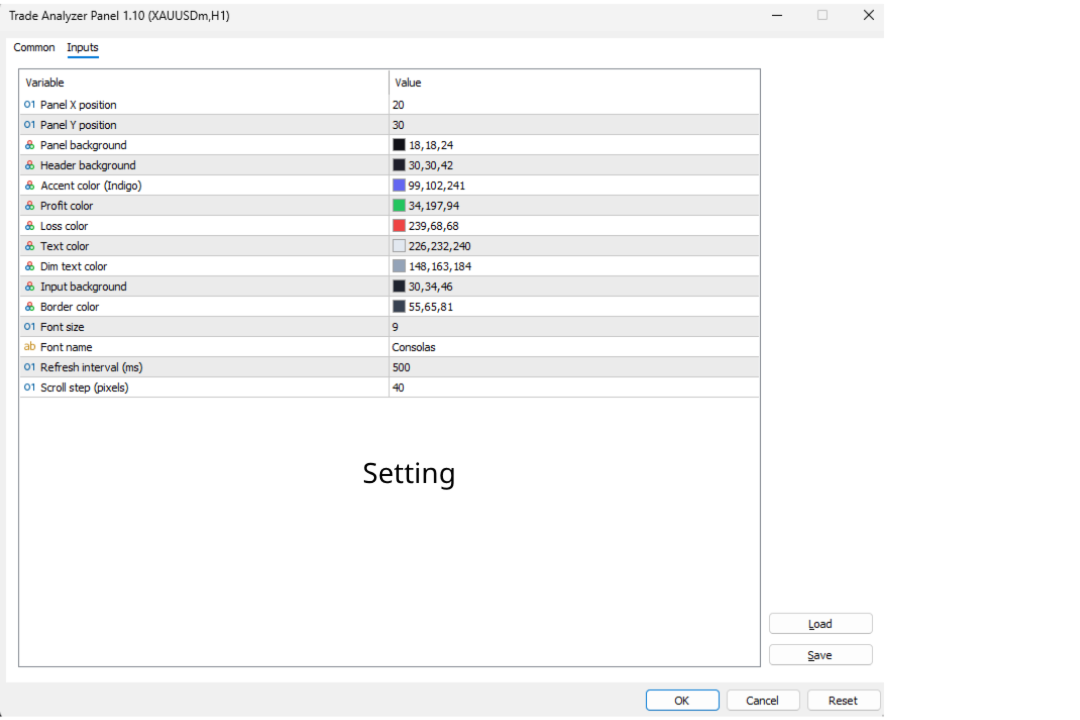Load a settings preset file
The height and width of the screenshot is (720, 1080).
tap(820, 624)
